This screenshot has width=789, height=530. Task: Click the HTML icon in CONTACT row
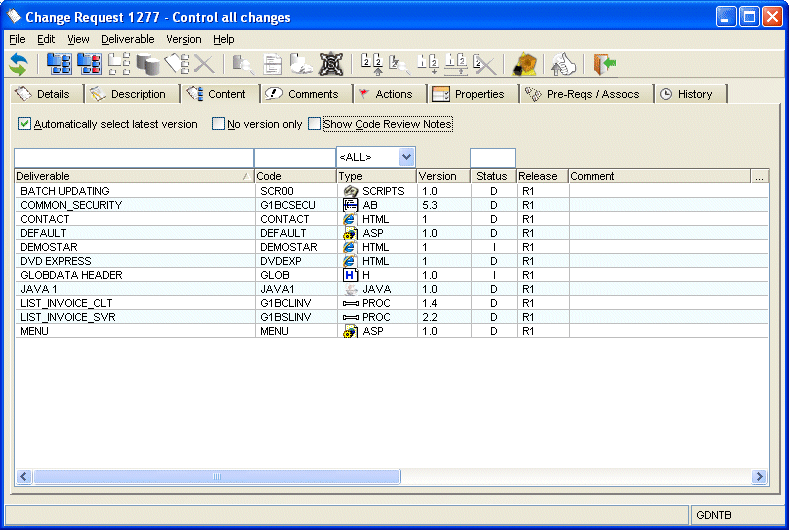pyautogui.click(x=350, y=219)
